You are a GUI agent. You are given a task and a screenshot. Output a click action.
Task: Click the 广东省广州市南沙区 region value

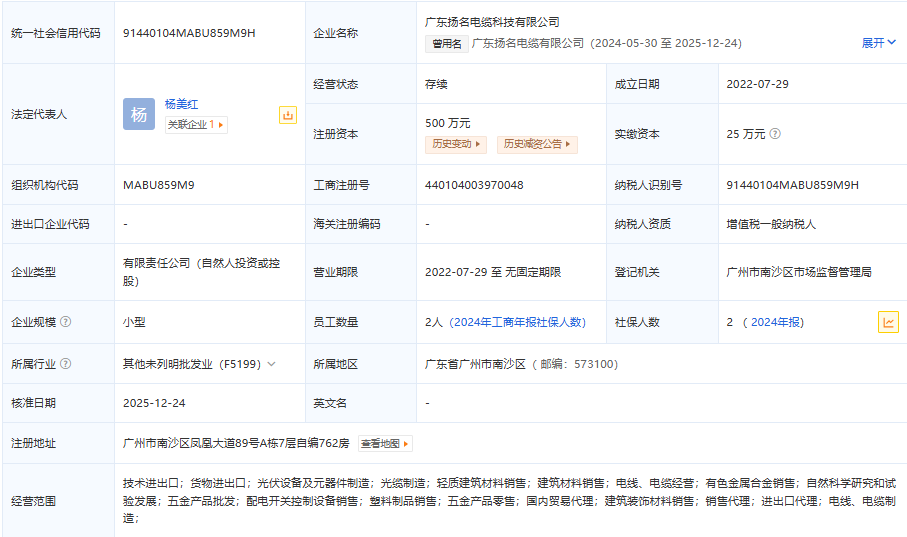tap(475, 364)
